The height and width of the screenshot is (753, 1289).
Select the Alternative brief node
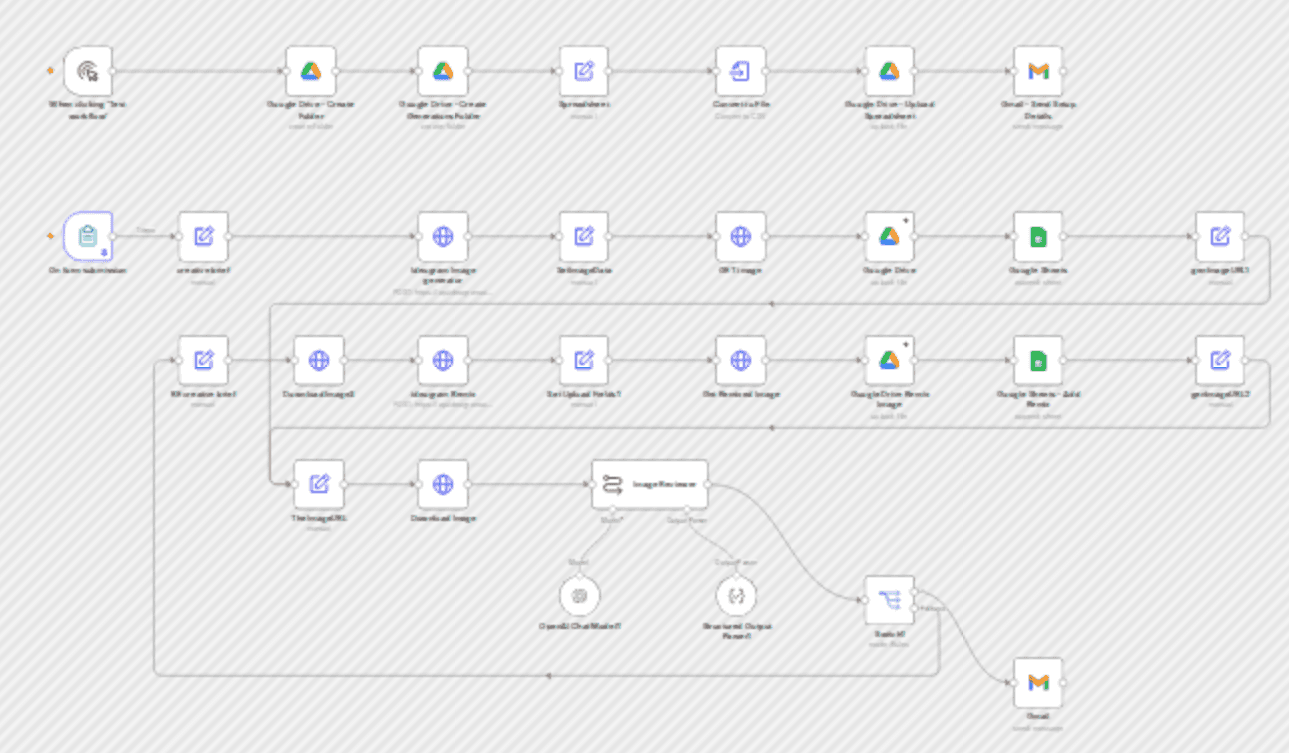[x=203, y=360]
